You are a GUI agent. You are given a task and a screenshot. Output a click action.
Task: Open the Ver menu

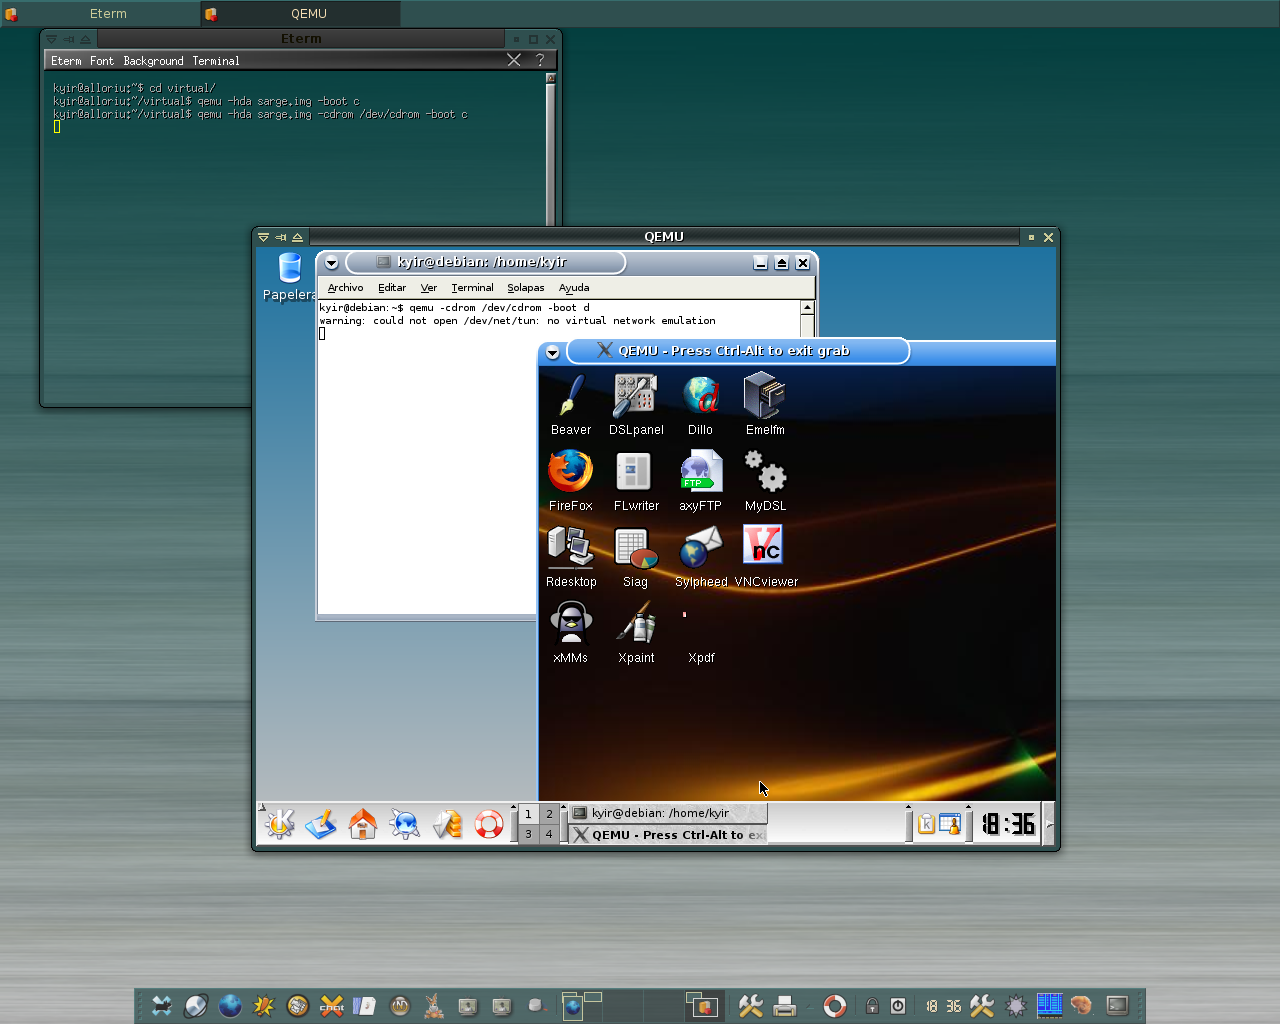pos(429,287)
